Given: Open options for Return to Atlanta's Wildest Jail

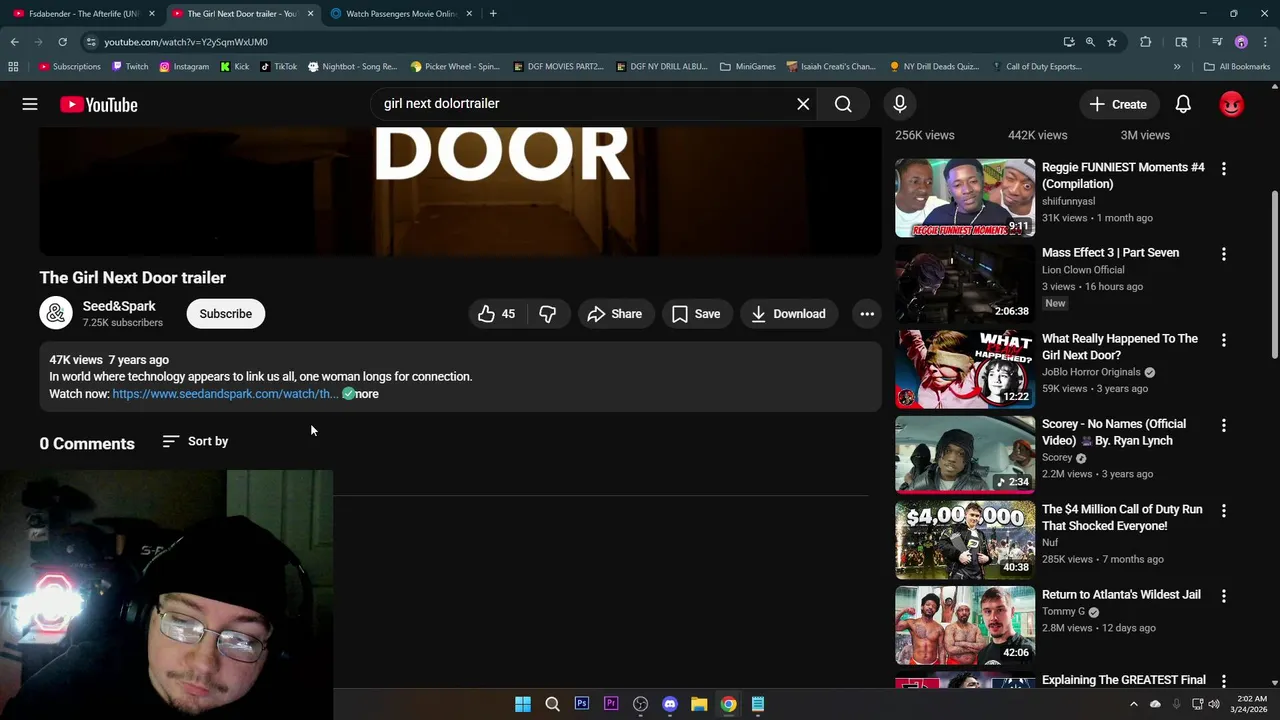Looking at the screenshot, I should pyautogui.click(x=1223, y=596).
